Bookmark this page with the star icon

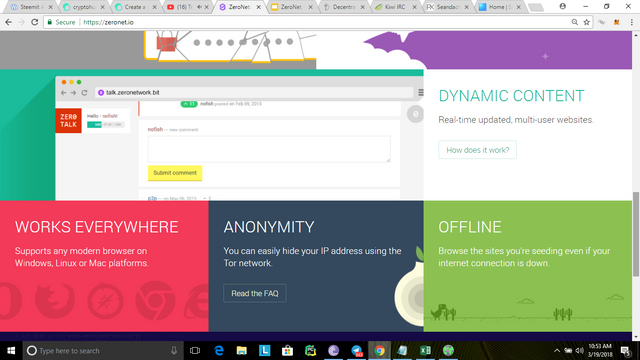pos(587,22)
